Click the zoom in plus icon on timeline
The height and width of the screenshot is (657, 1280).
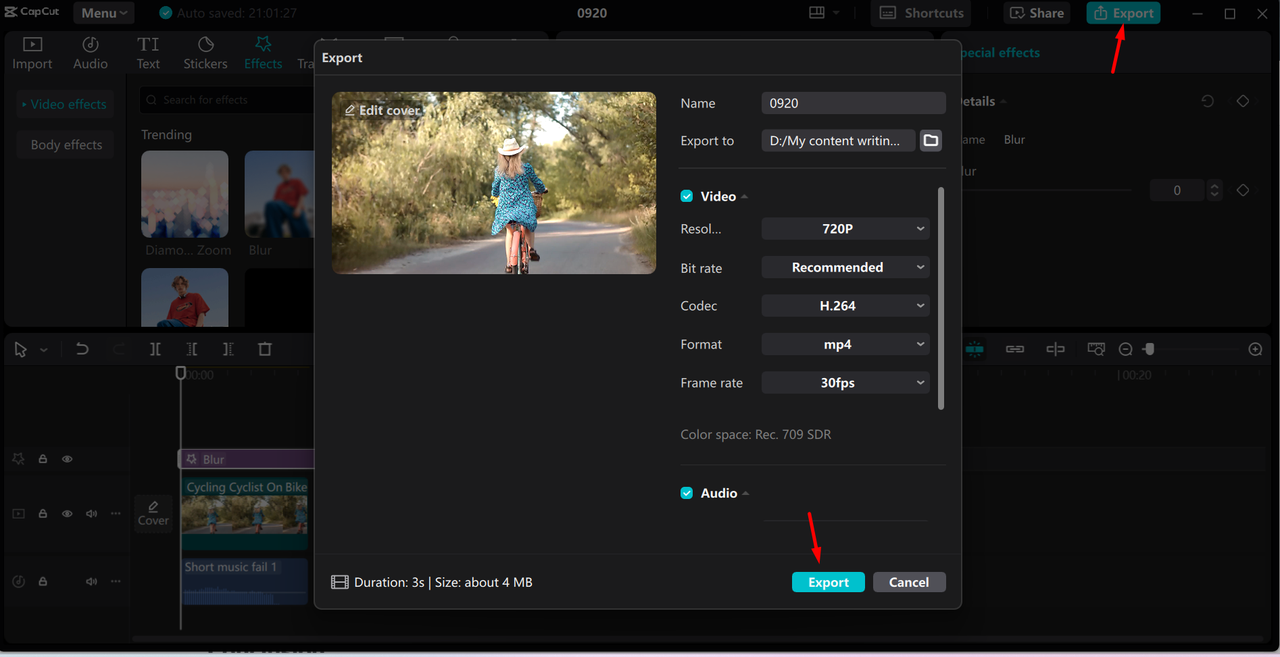tap(1255, 349)
